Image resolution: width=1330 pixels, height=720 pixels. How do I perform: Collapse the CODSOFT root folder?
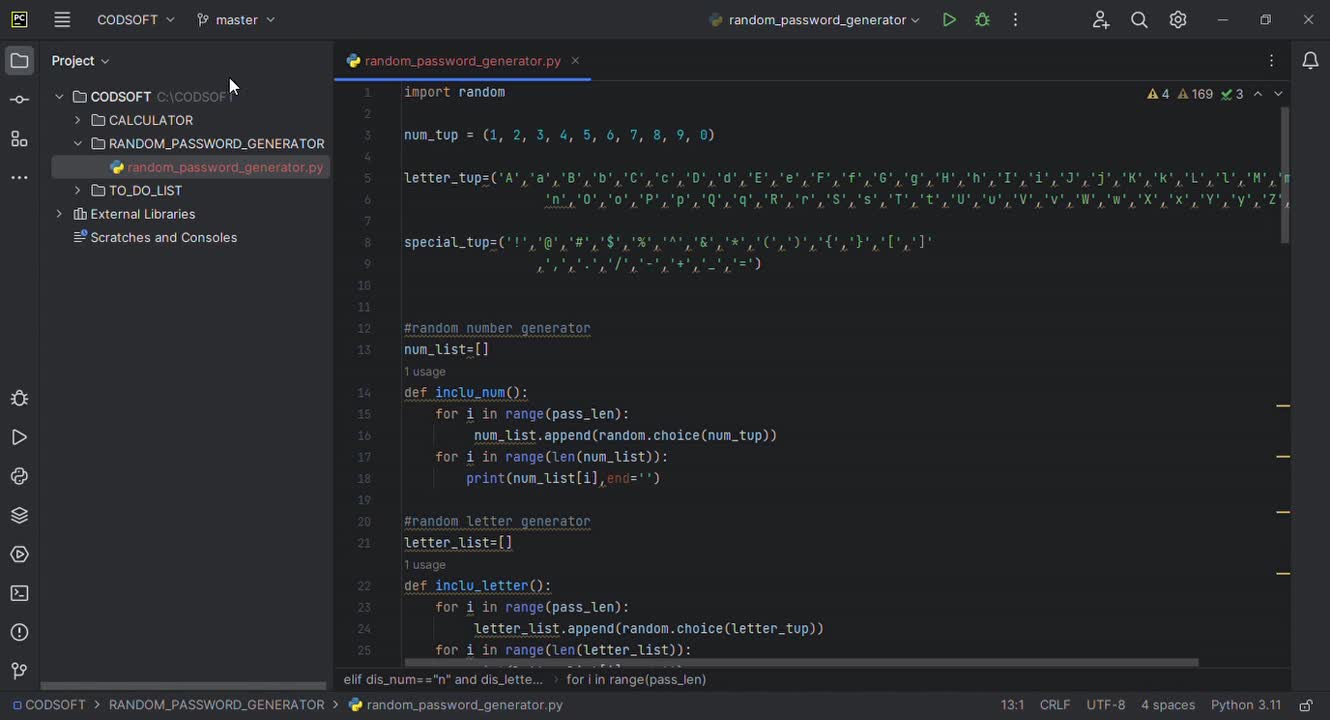(x=59, y=97)
